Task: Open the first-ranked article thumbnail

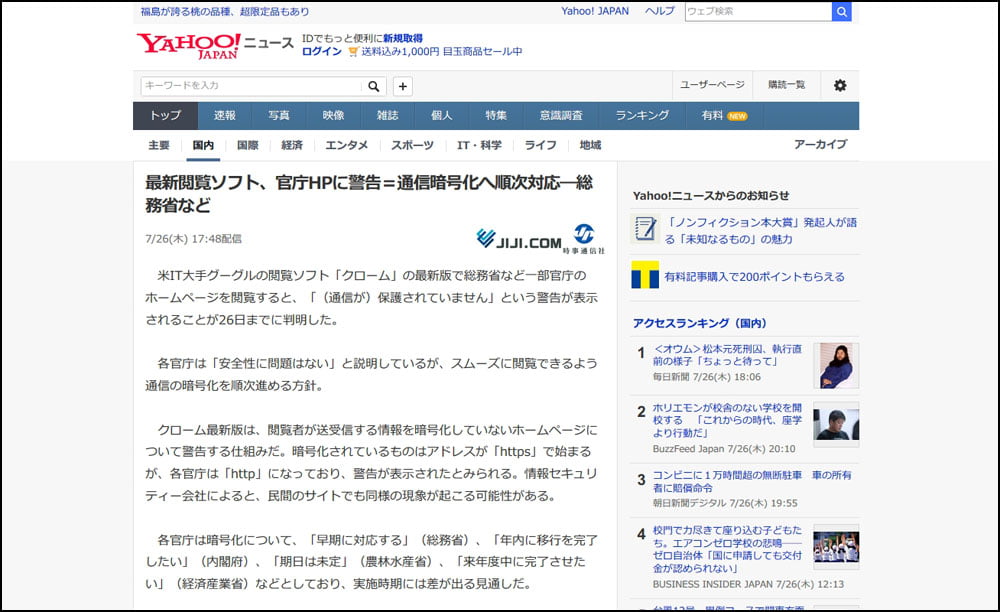Action: (x=835, y=365)
